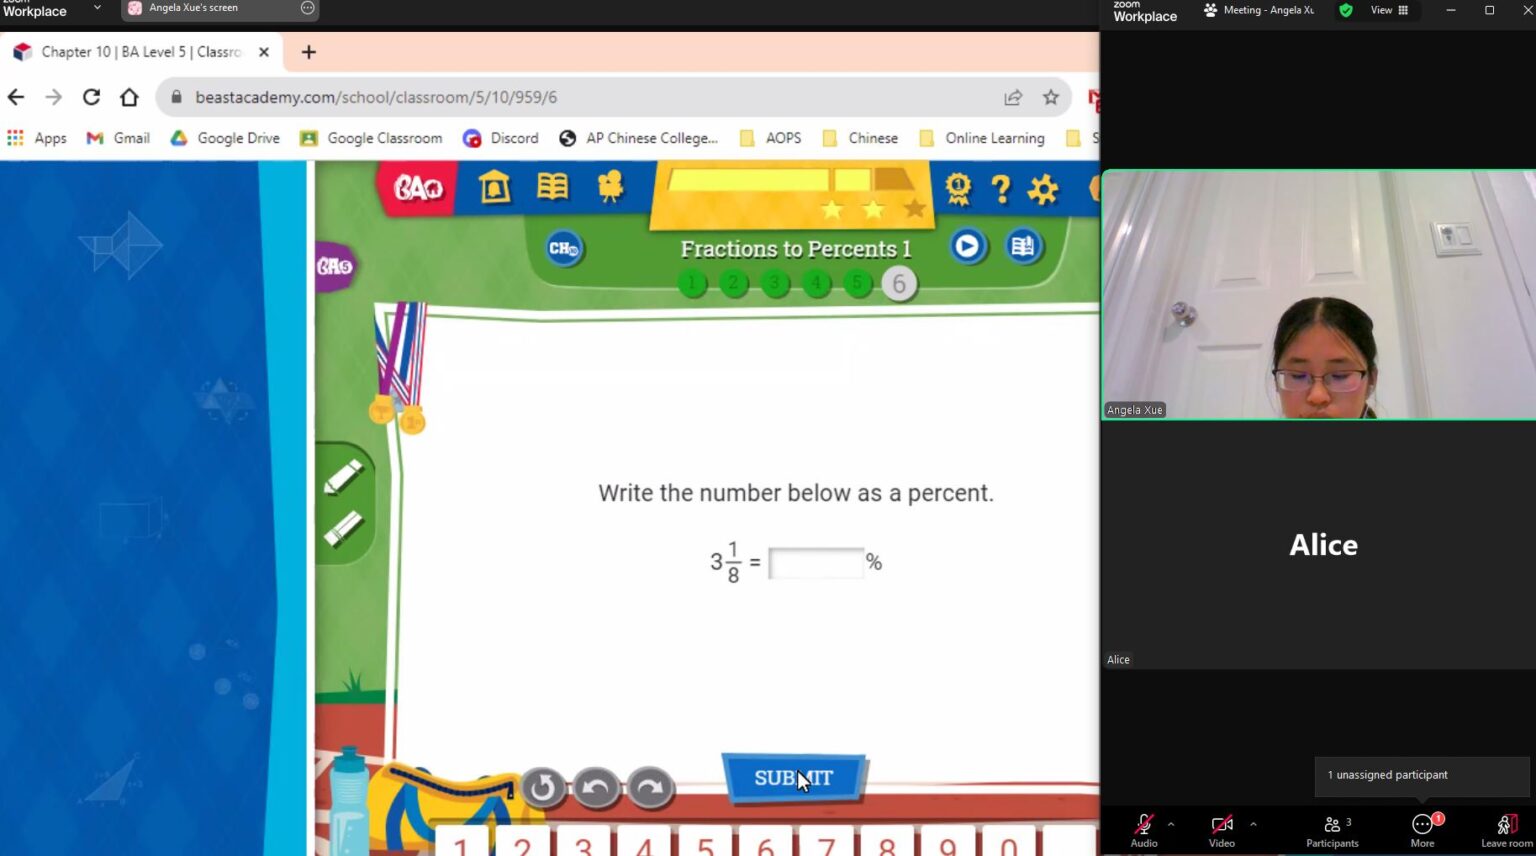This screenshot has width=1536, height=856.
Task: Click the share page icon in address bar
Action: pos(1013,97)
